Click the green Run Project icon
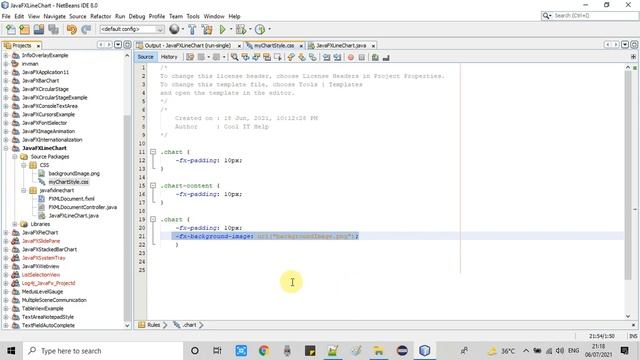 pos(222,29)
